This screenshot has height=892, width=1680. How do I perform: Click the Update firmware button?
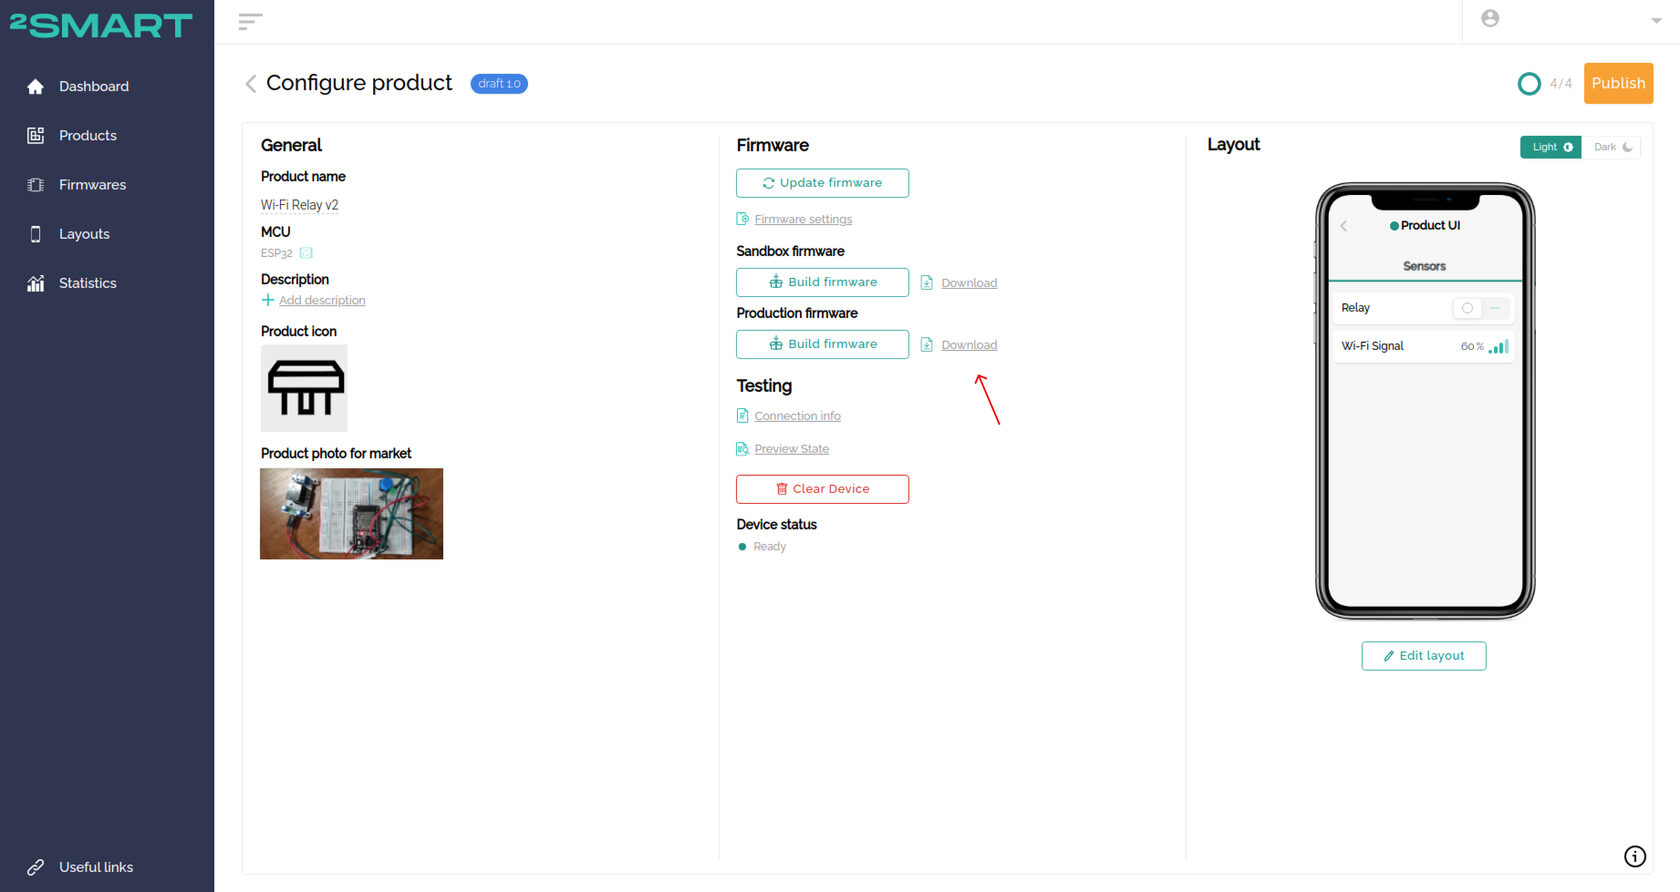point(822,183)
